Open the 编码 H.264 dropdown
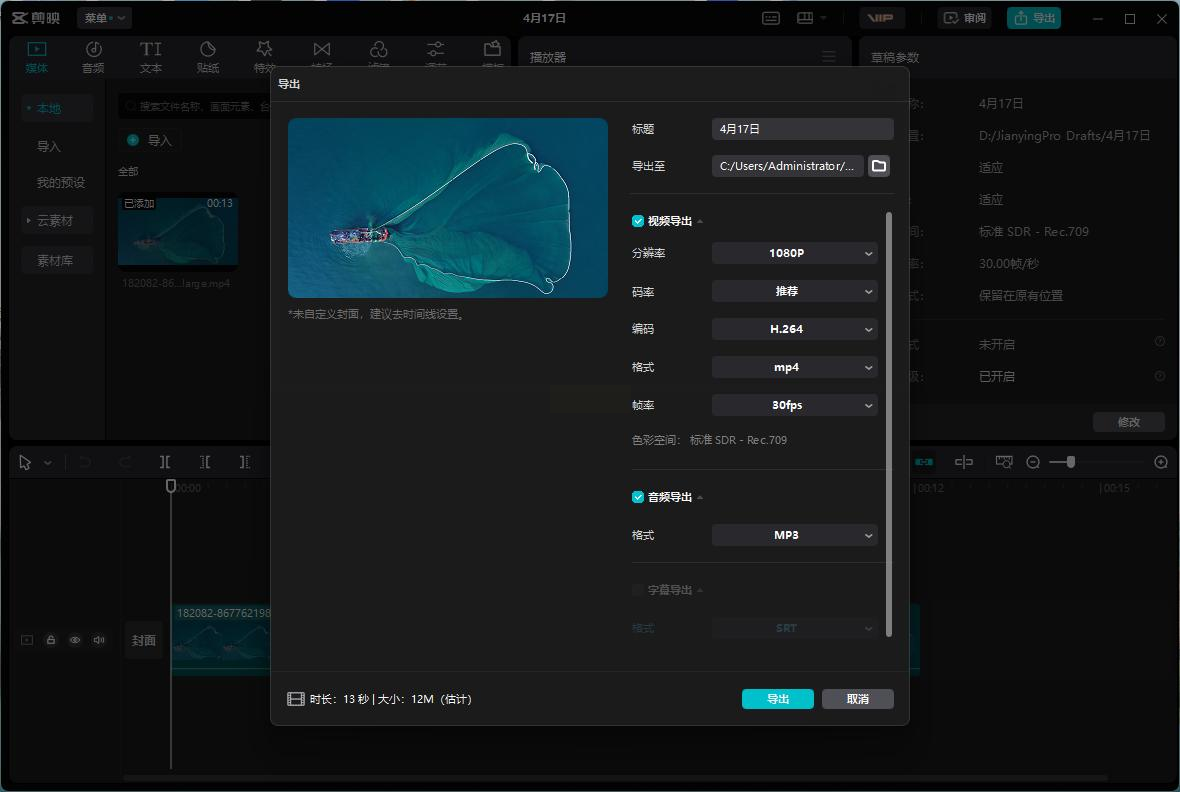The image size is (1180, 792). [794, 329]
